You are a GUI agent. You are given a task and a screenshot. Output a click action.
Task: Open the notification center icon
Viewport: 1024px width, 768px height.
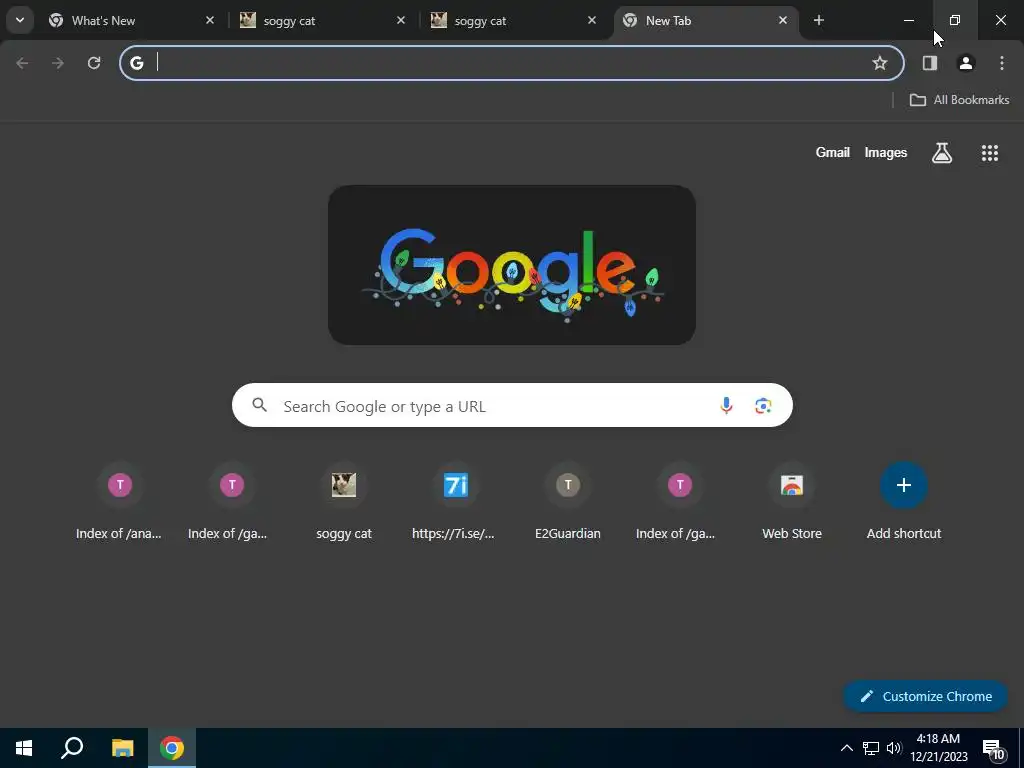[994, 750]
